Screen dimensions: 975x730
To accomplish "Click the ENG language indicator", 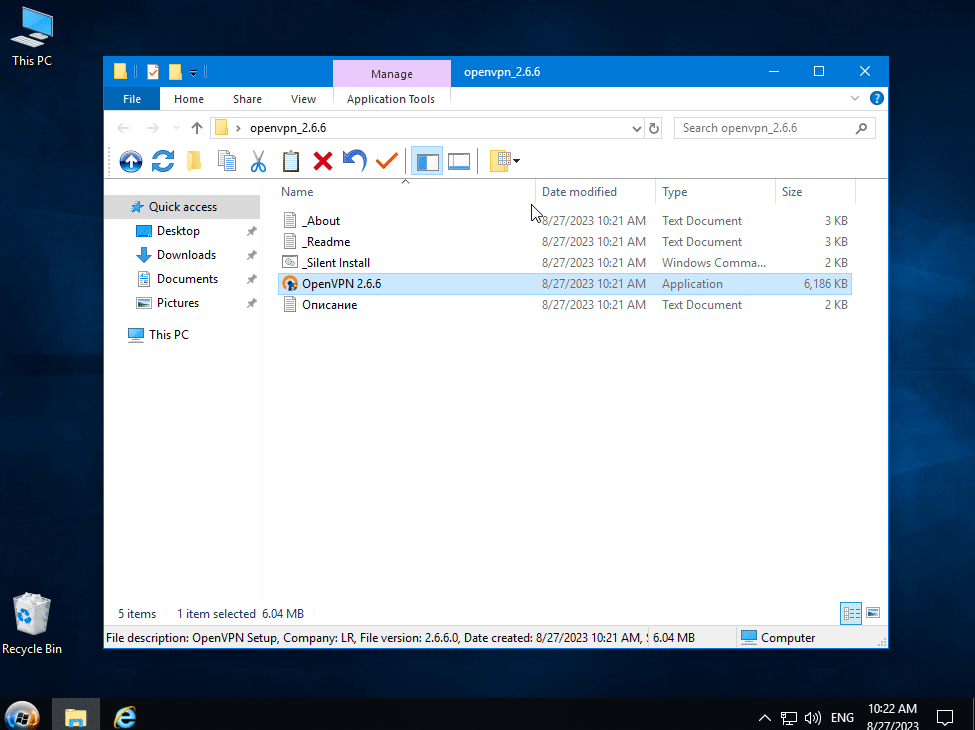I will (842, 718).
